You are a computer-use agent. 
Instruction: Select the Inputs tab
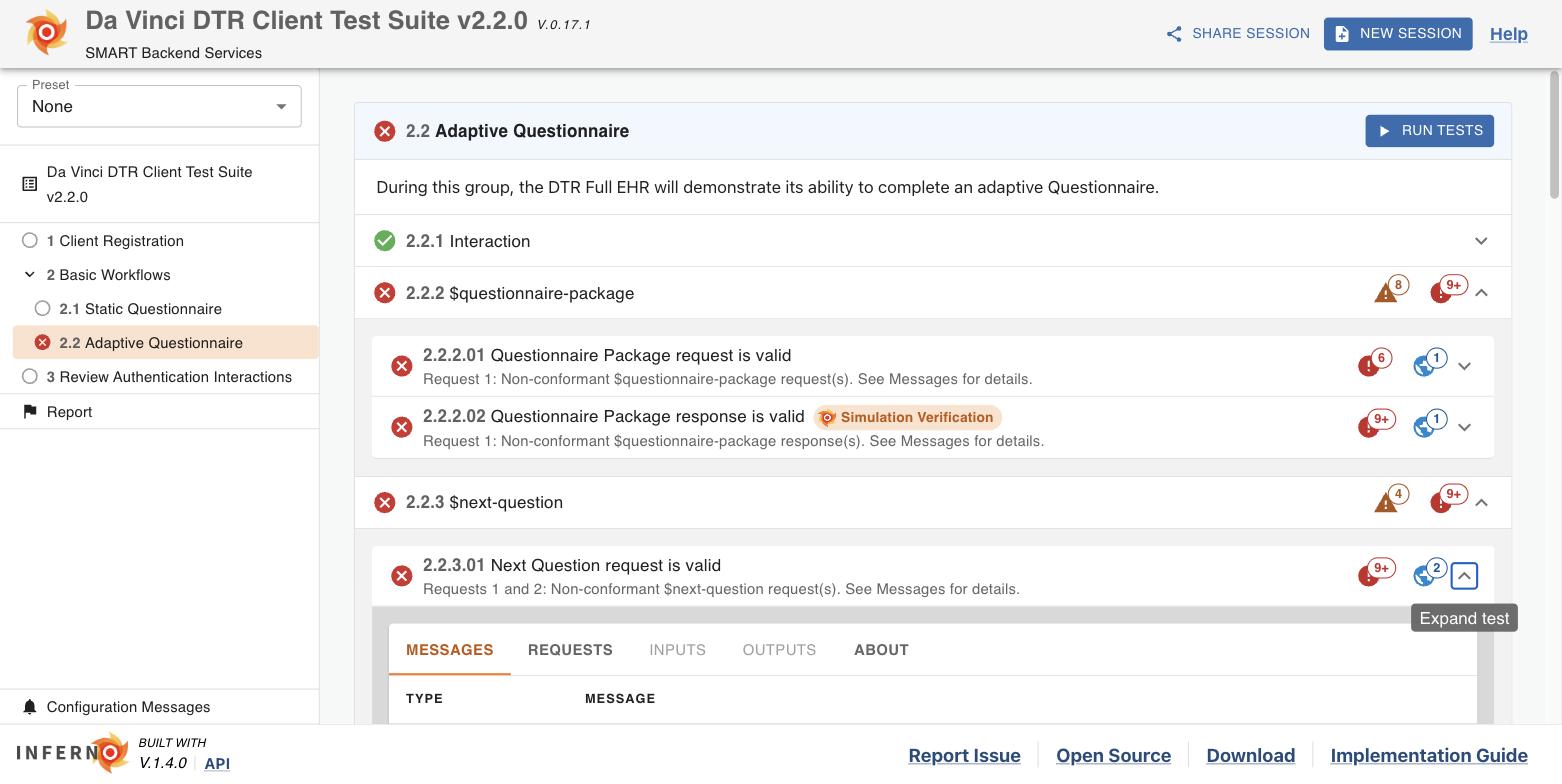(x=677, y=650)
